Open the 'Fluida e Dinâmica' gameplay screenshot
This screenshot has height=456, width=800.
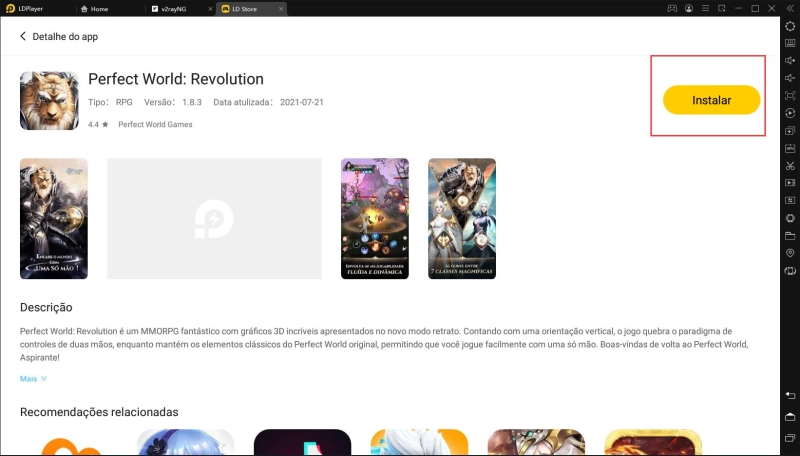coord(374,218)
